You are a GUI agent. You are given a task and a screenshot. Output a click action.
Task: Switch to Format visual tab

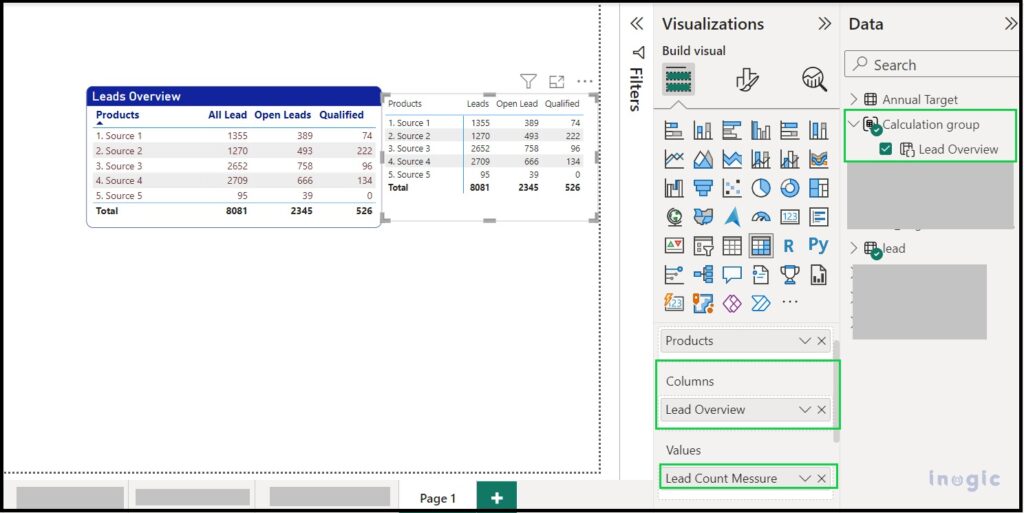(747, 79)
